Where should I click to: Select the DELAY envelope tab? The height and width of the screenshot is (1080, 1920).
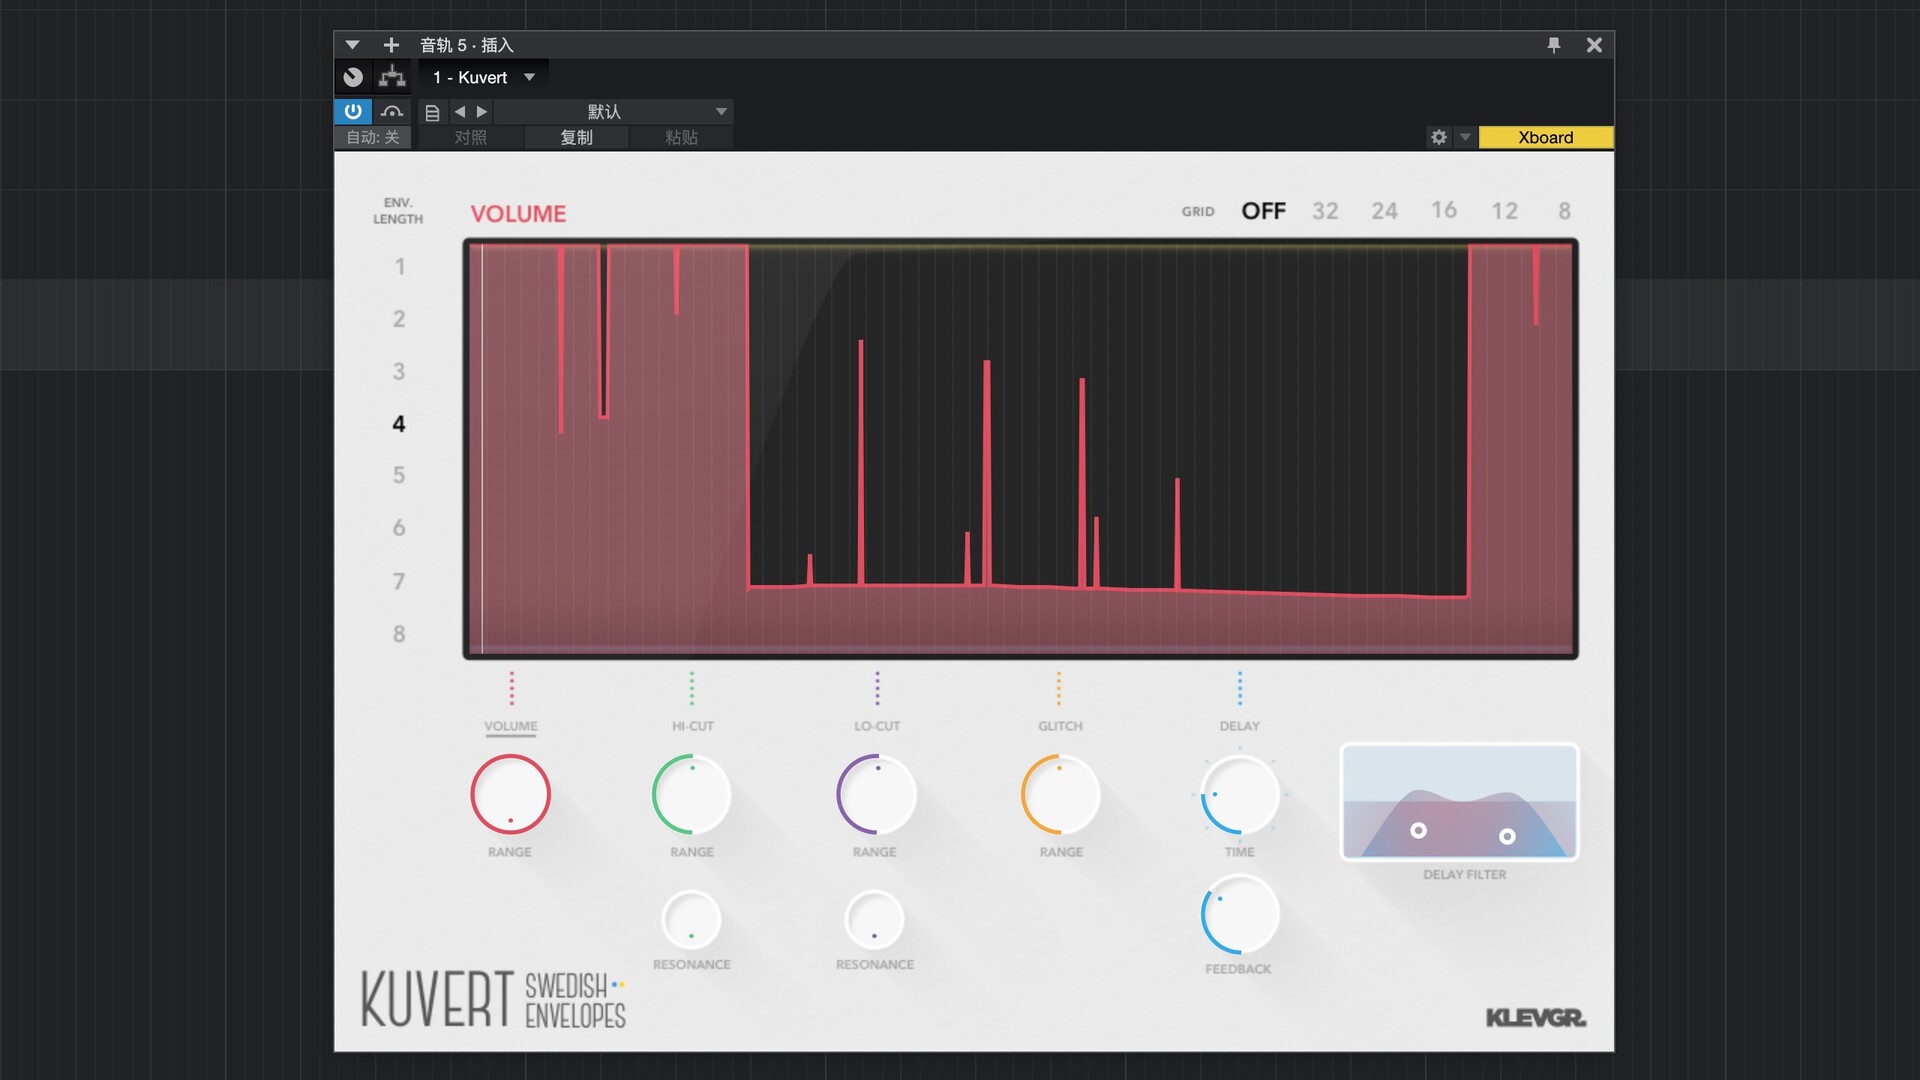tap(1240, 726)
